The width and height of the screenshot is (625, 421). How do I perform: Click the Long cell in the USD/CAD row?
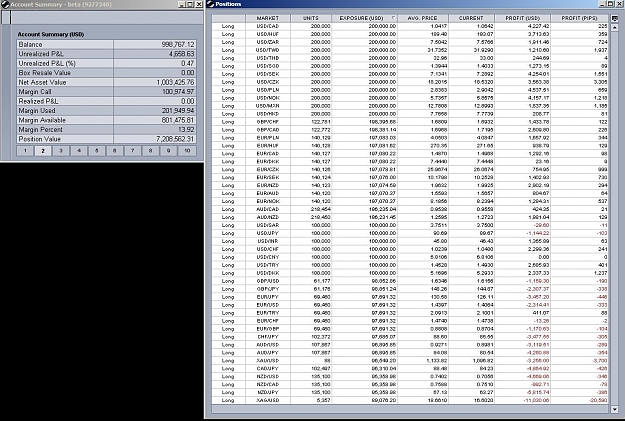pyautogui.click(x=228, y=26)
